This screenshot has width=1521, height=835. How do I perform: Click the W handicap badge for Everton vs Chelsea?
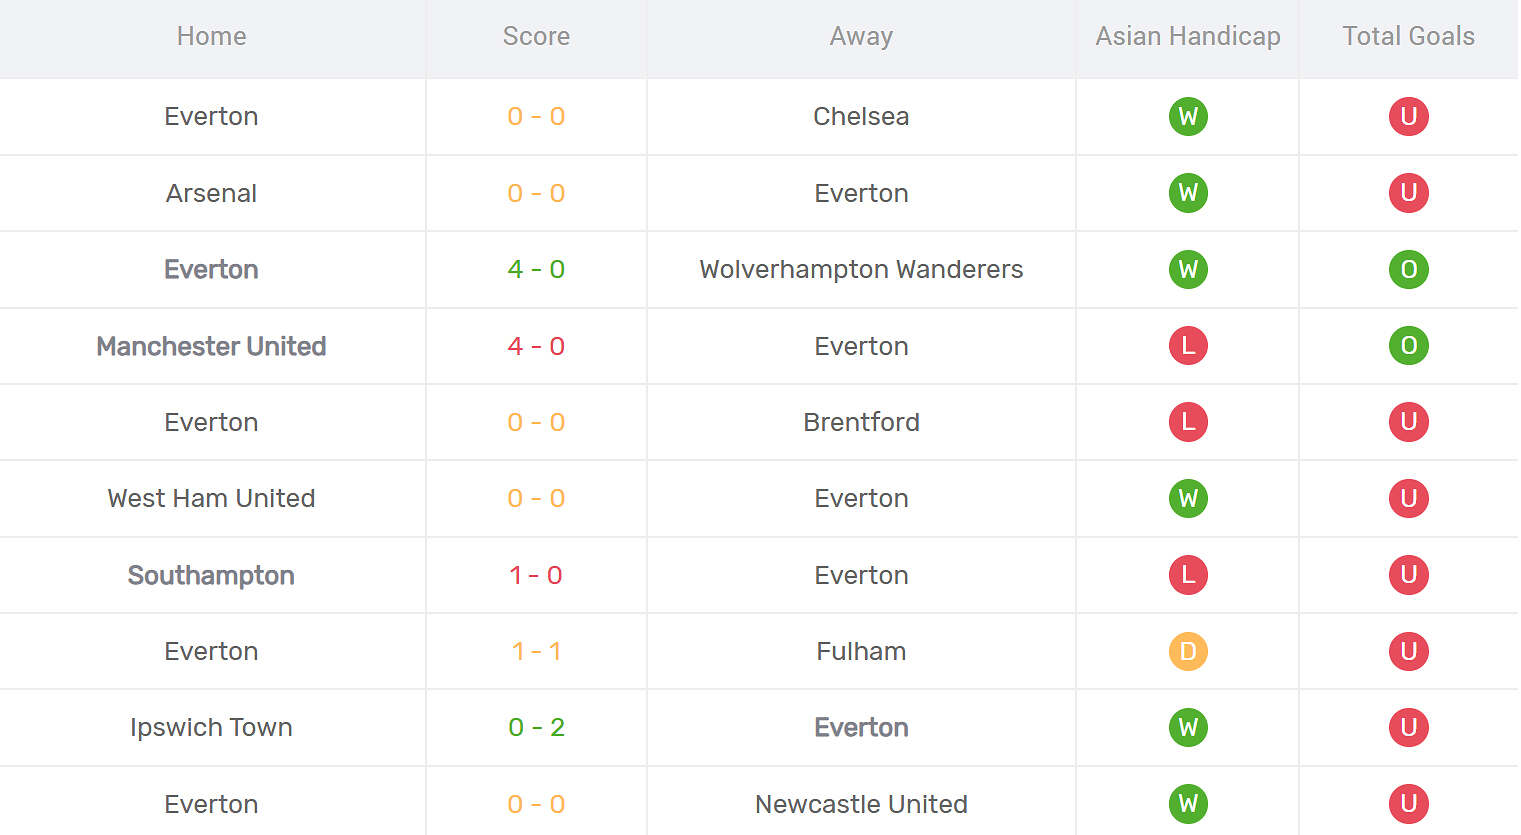(1188, 117)
